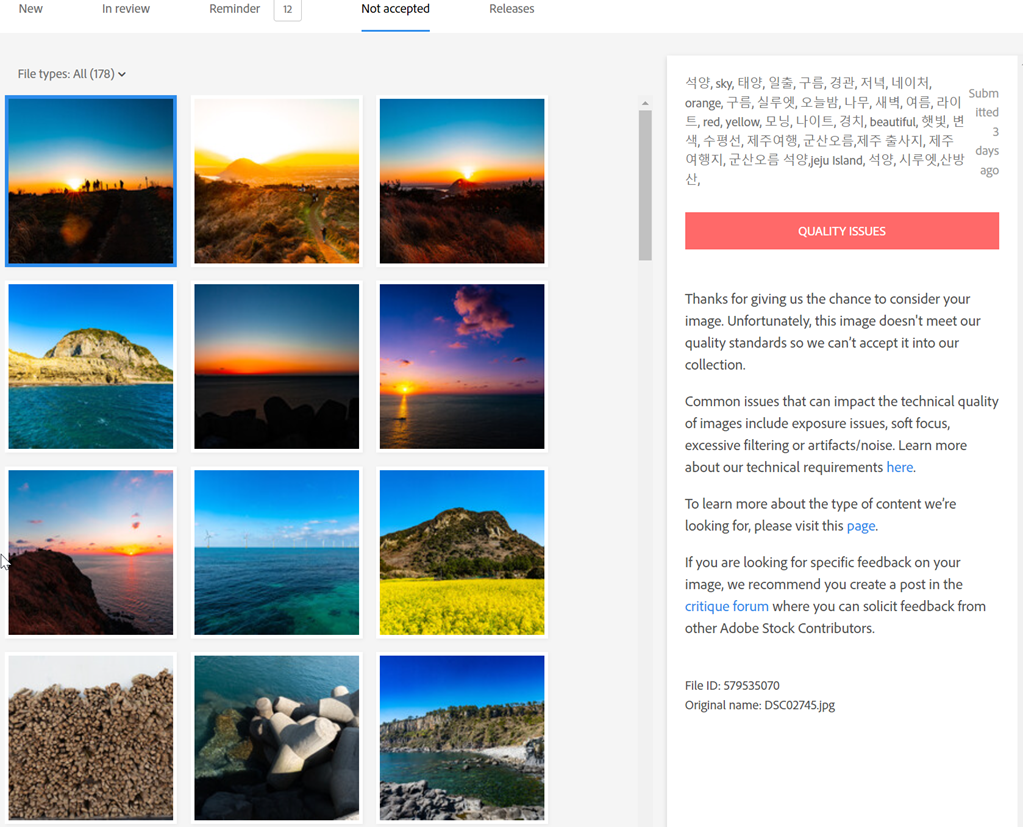
Task: Pick the offshore wind turbines thumbnail
Action: click(276, 552)
